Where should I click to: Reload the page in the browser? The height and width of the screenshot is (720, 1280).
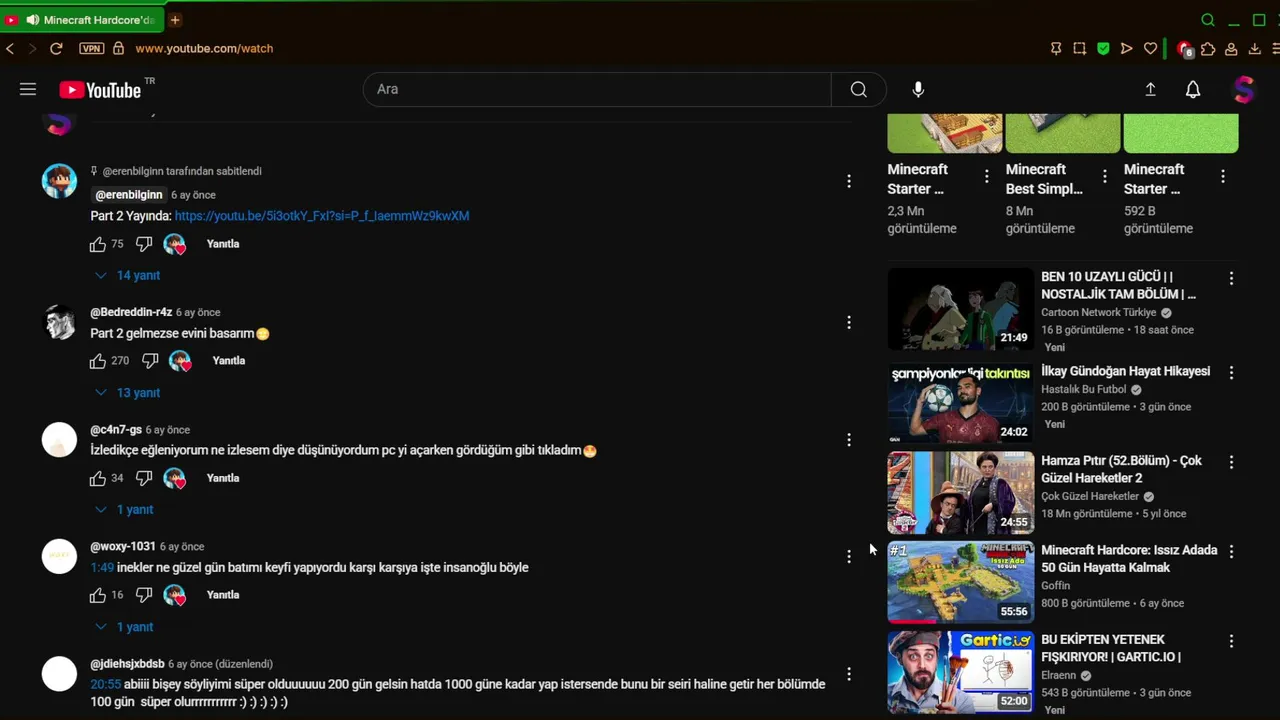56,48
